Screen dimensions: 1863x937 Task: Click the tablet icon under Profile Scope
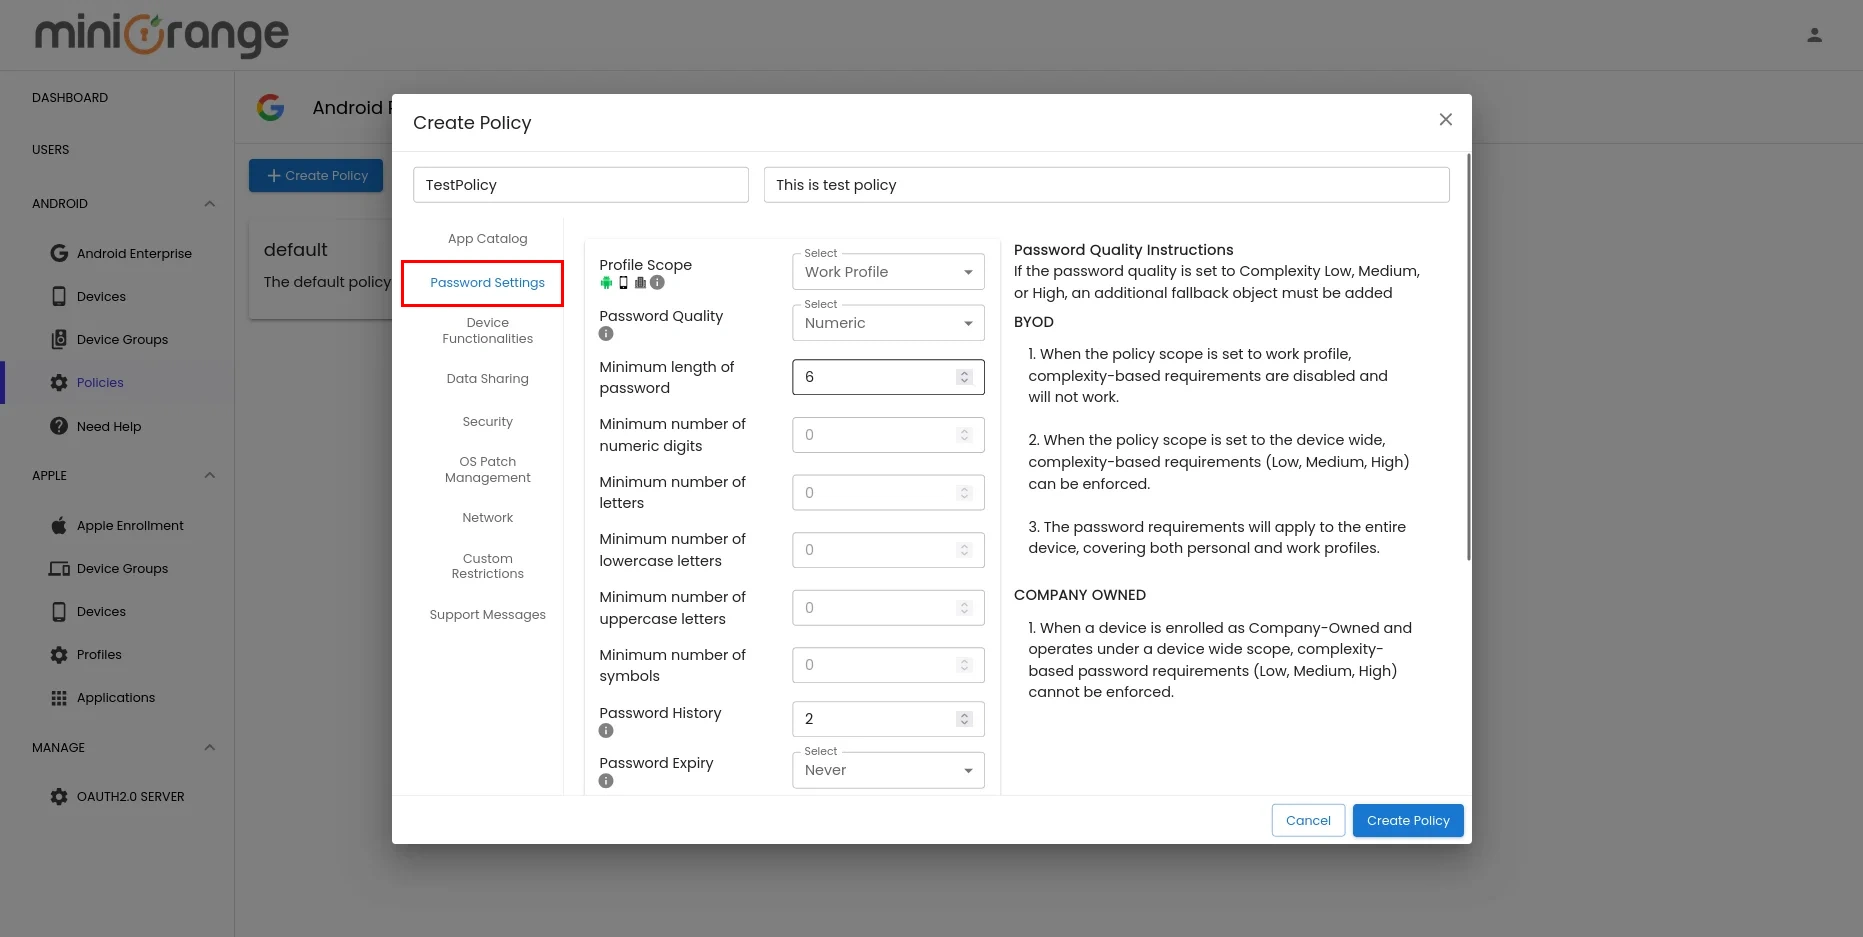tap(640, 283)
